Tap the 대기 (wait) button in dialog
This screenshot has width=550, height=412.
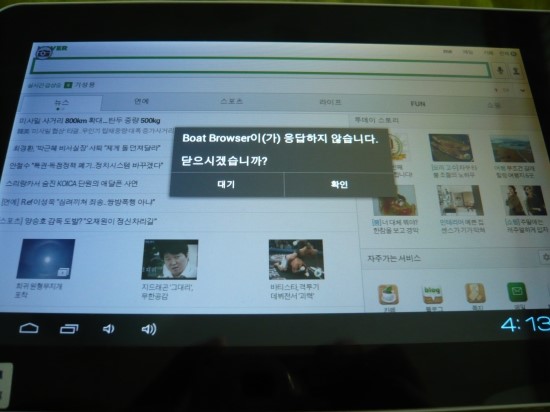[x=227, y=184]
